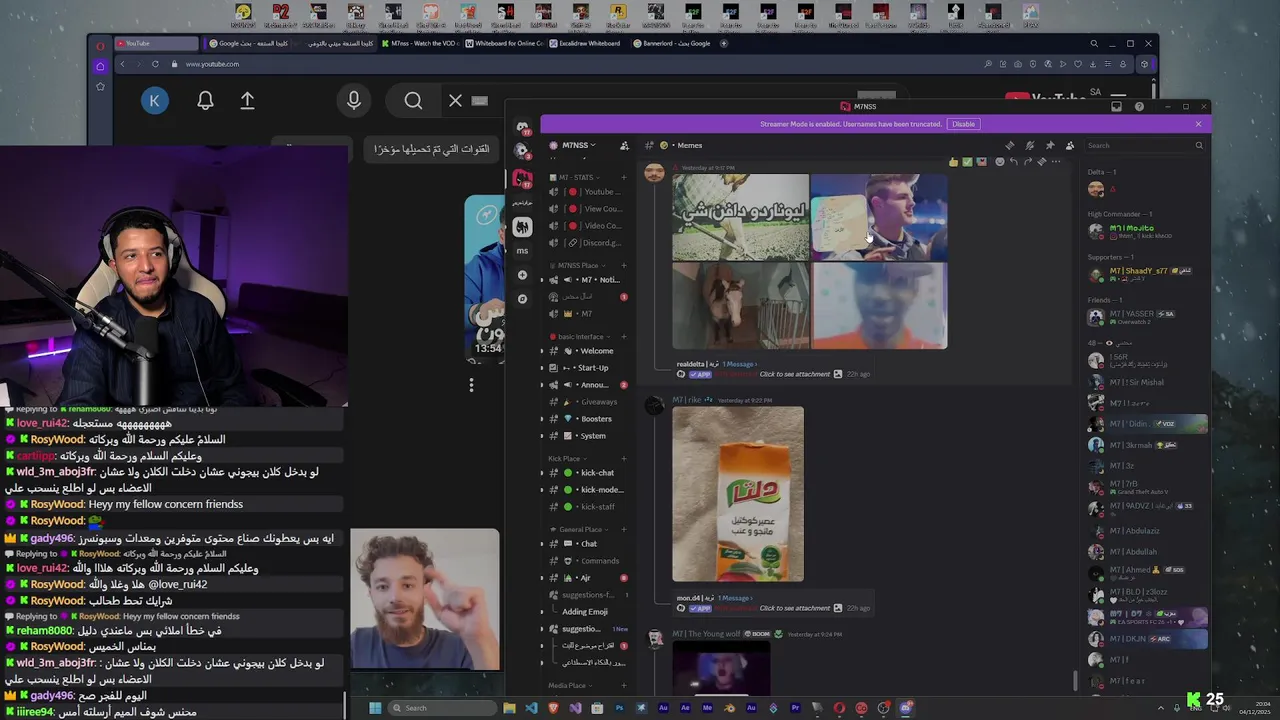The image size is (1280, 720).
Task: Reply to message with arrow icon
Action: pyautogui.click(x=1013, y=162)
